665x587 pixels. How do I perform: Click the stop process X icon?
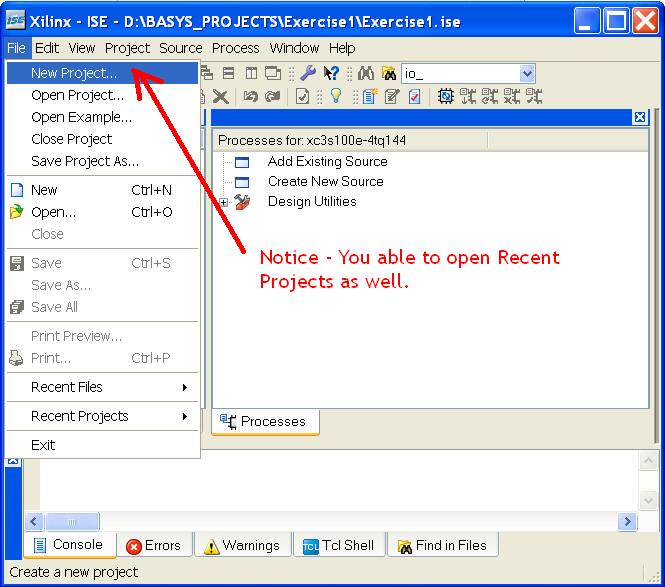click(512, 97)
